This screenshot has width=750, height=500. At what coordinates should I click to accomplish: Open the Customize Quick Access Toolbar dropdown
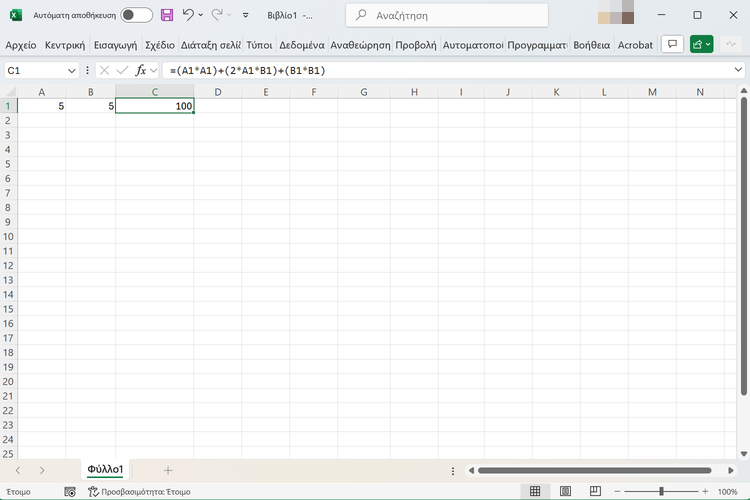tap(245, 15)
